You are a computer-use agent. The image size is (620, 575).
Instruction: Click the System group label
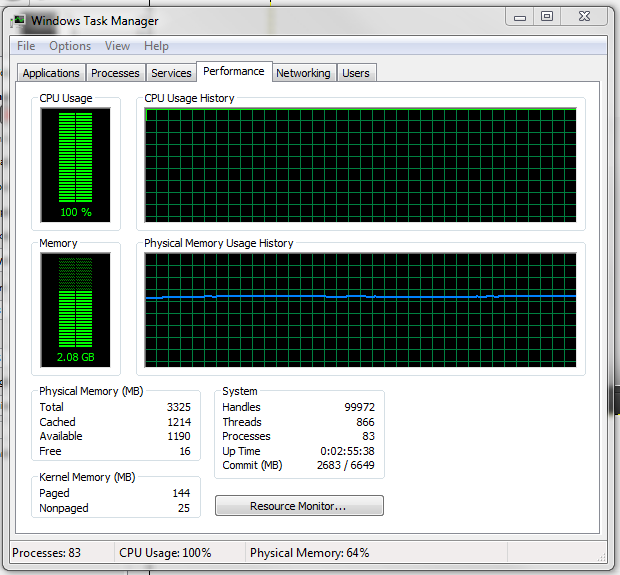coord(240,391)
